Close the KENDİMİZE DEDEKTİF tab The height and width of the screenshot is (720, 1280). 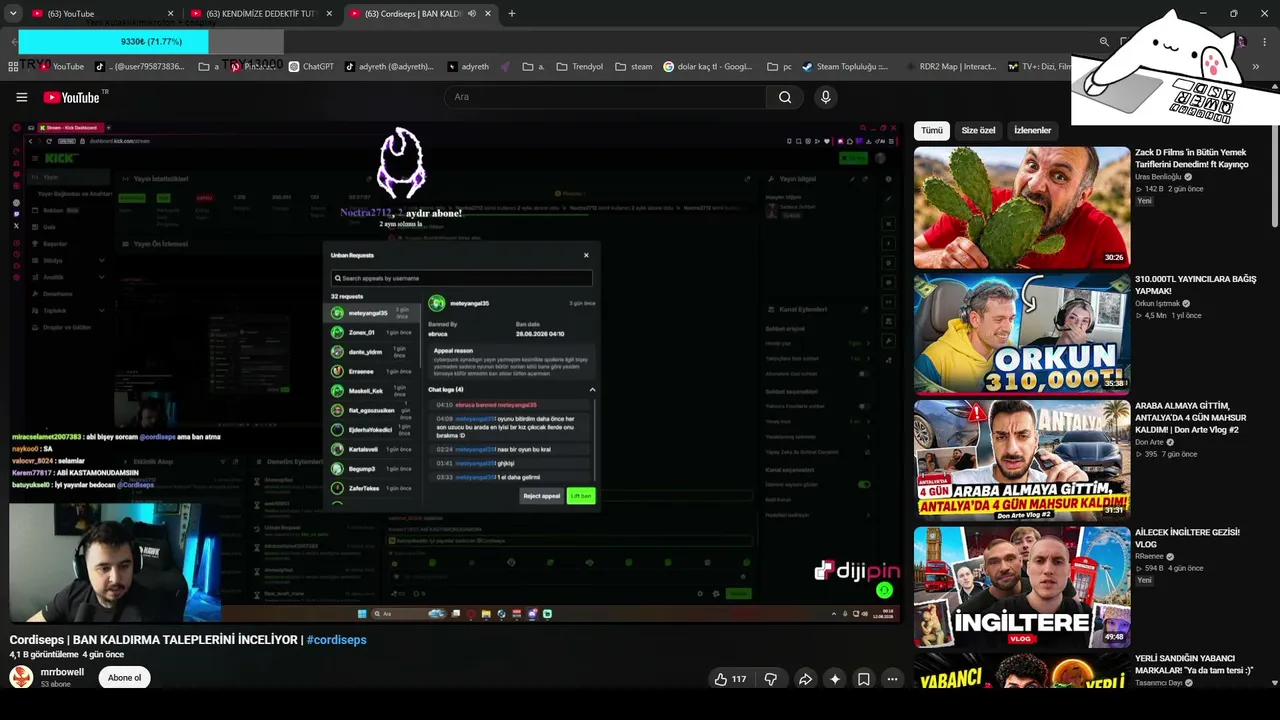click(329, 14)
